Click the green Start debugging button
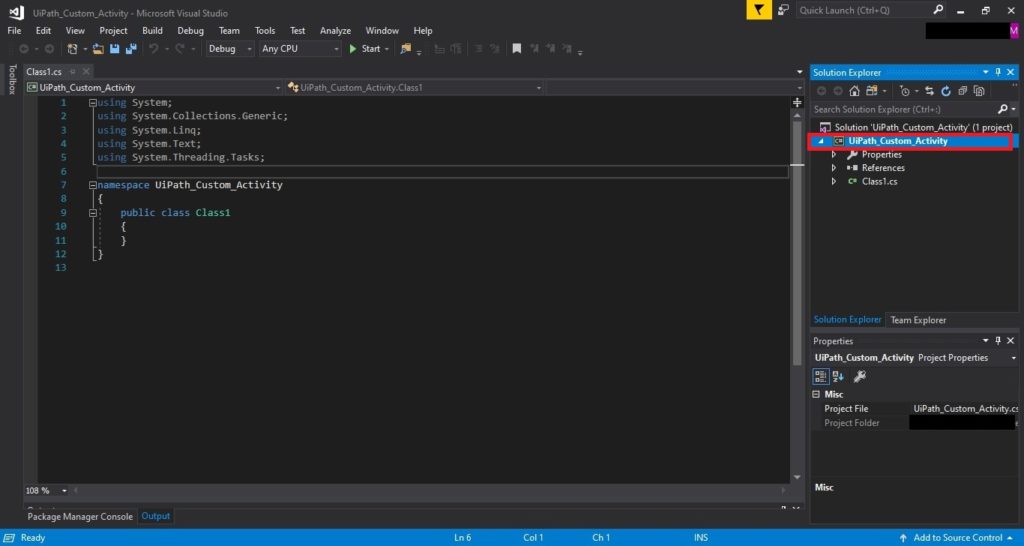This screenshot has height=546, width=1024. [x=364, y=49]
